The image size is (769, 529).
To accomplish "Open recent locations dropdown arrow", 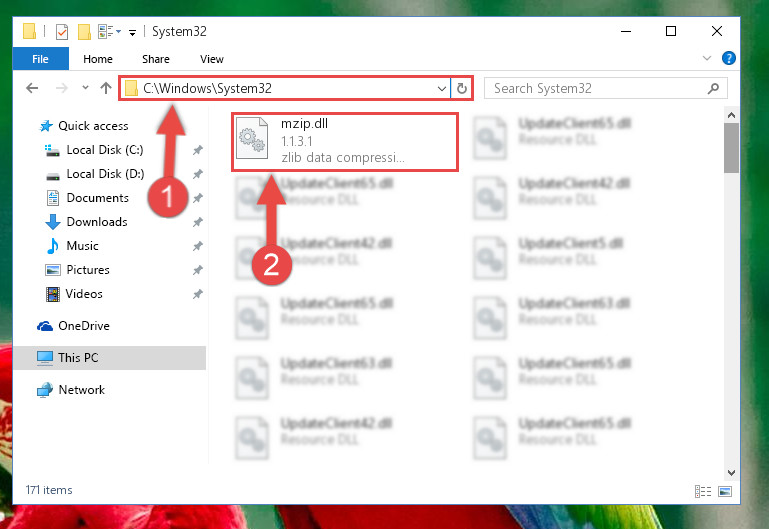I will [85, 88].
